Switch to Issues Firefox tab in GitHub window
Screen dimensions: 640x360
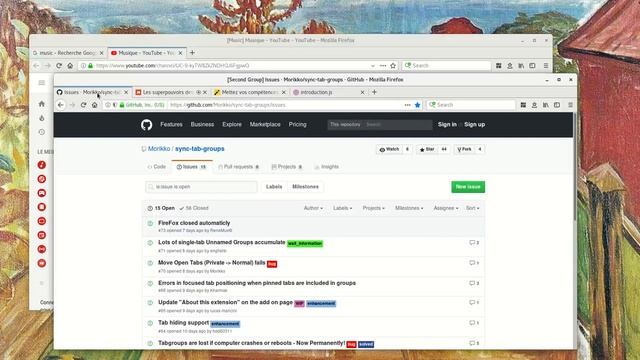point(93,92)
